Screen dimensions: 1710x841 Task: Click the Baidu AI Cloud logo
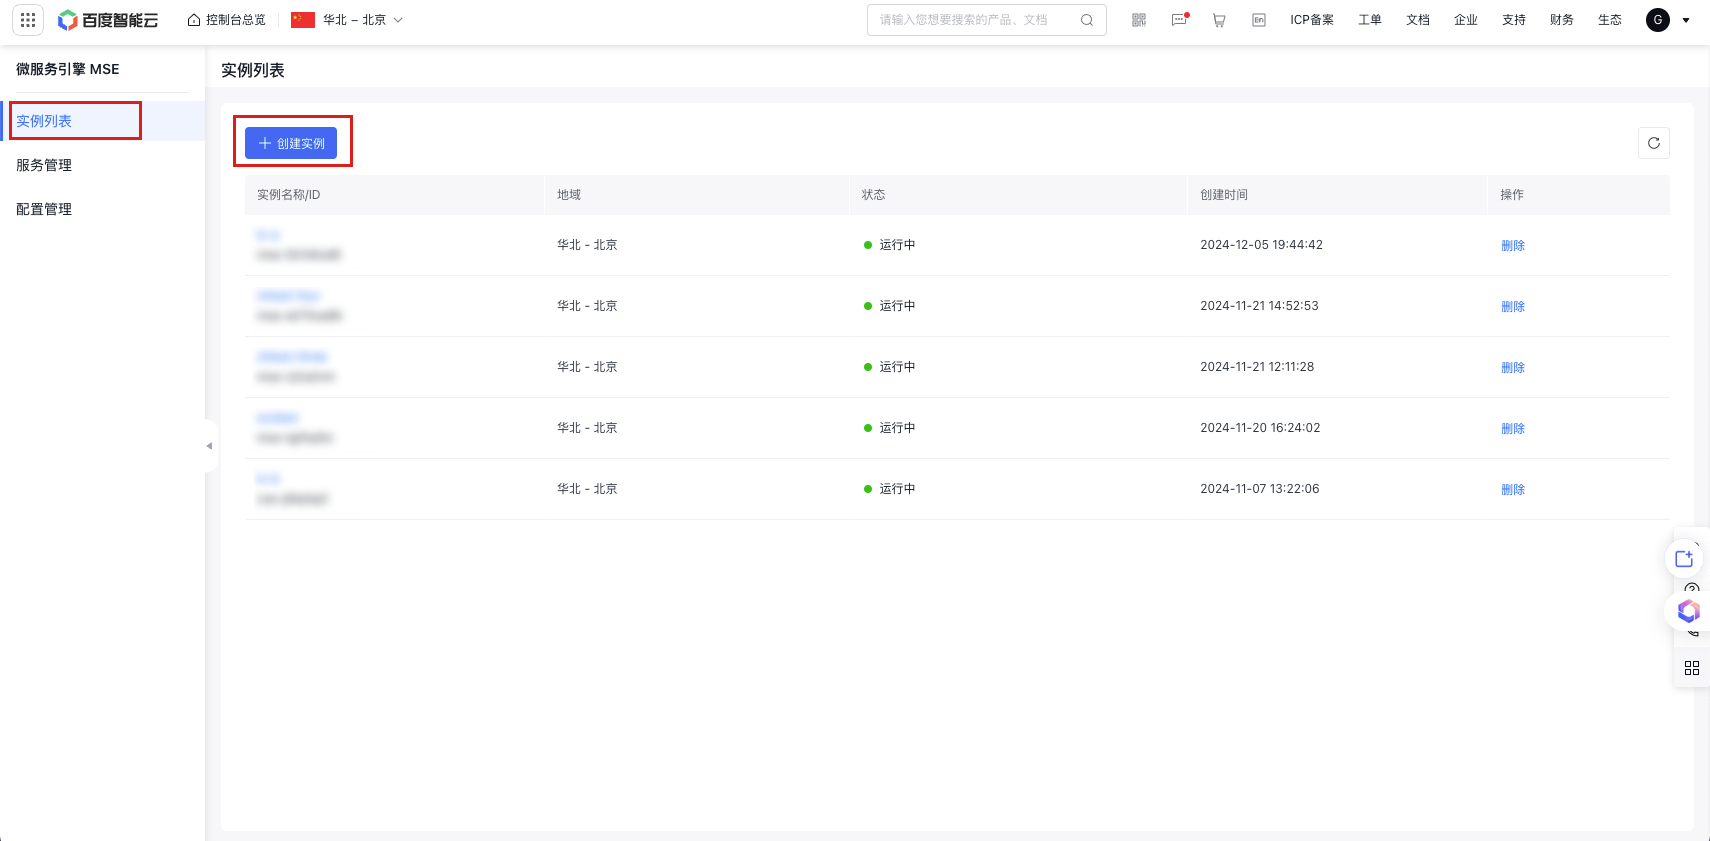click(108, 20)
